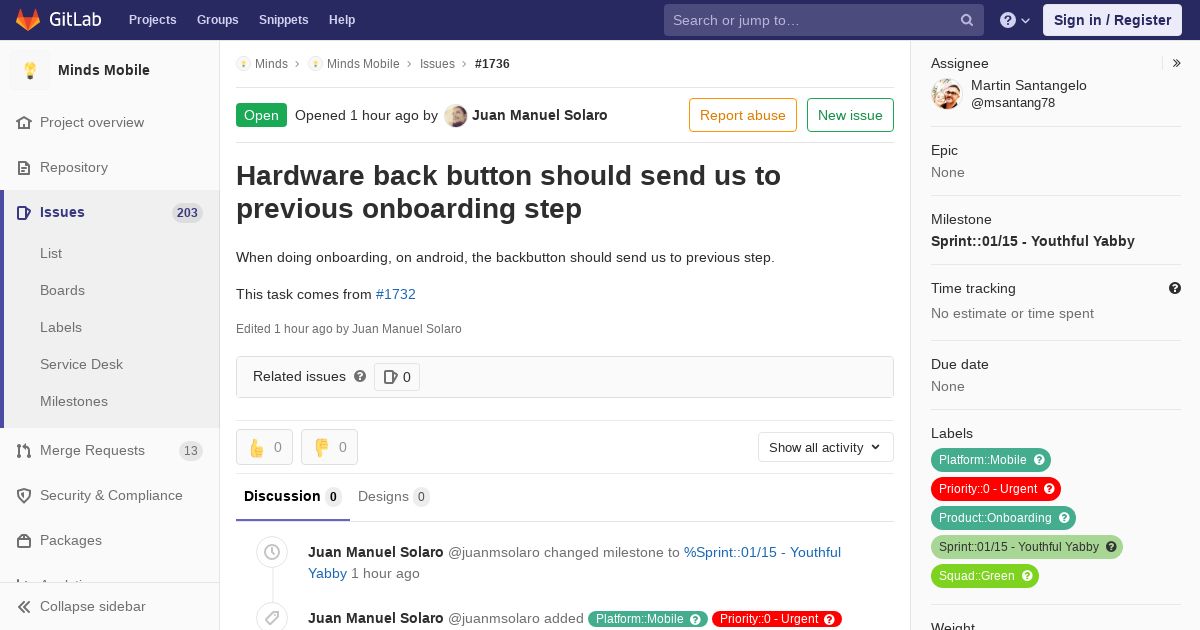Open the Projects menu
This screenshot has width=1200, height=630.
(x=152, y=20)
